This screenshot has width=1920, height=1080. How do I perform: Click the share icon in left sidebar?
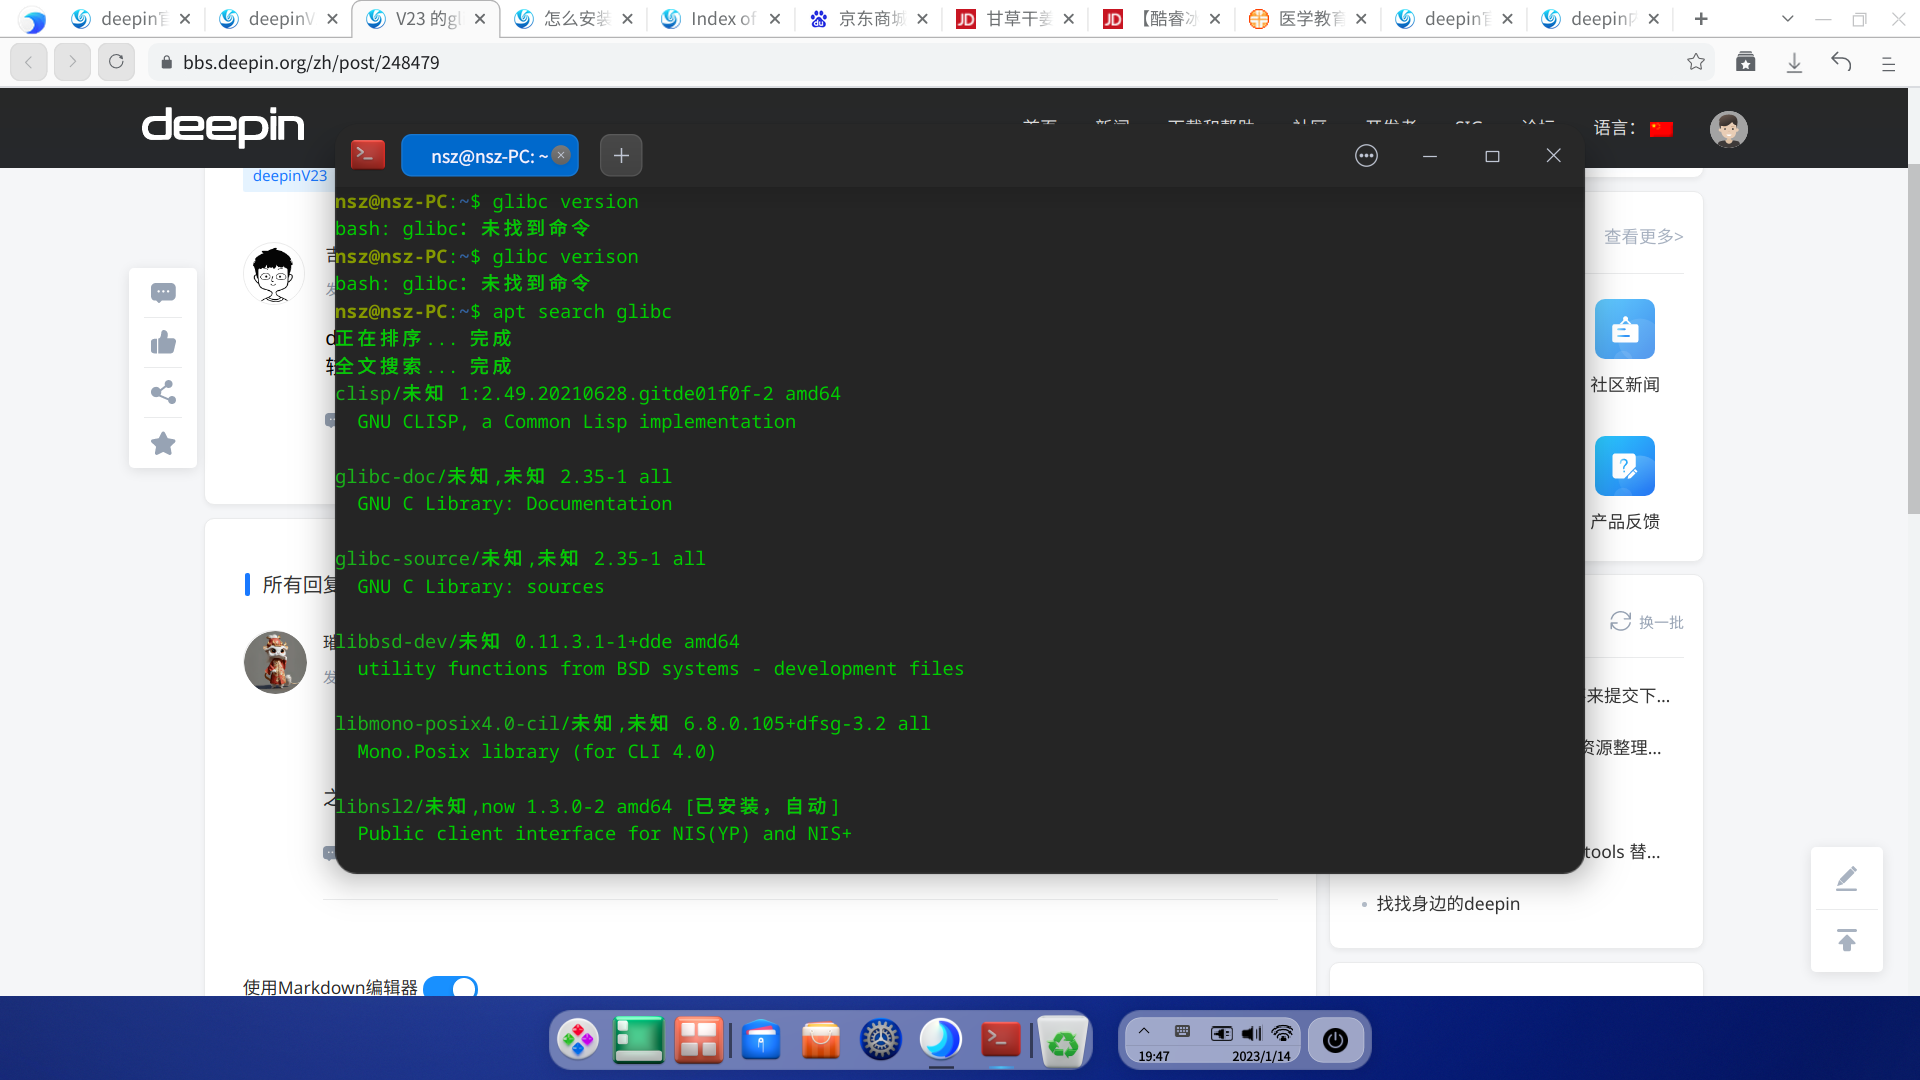(163, 392)
